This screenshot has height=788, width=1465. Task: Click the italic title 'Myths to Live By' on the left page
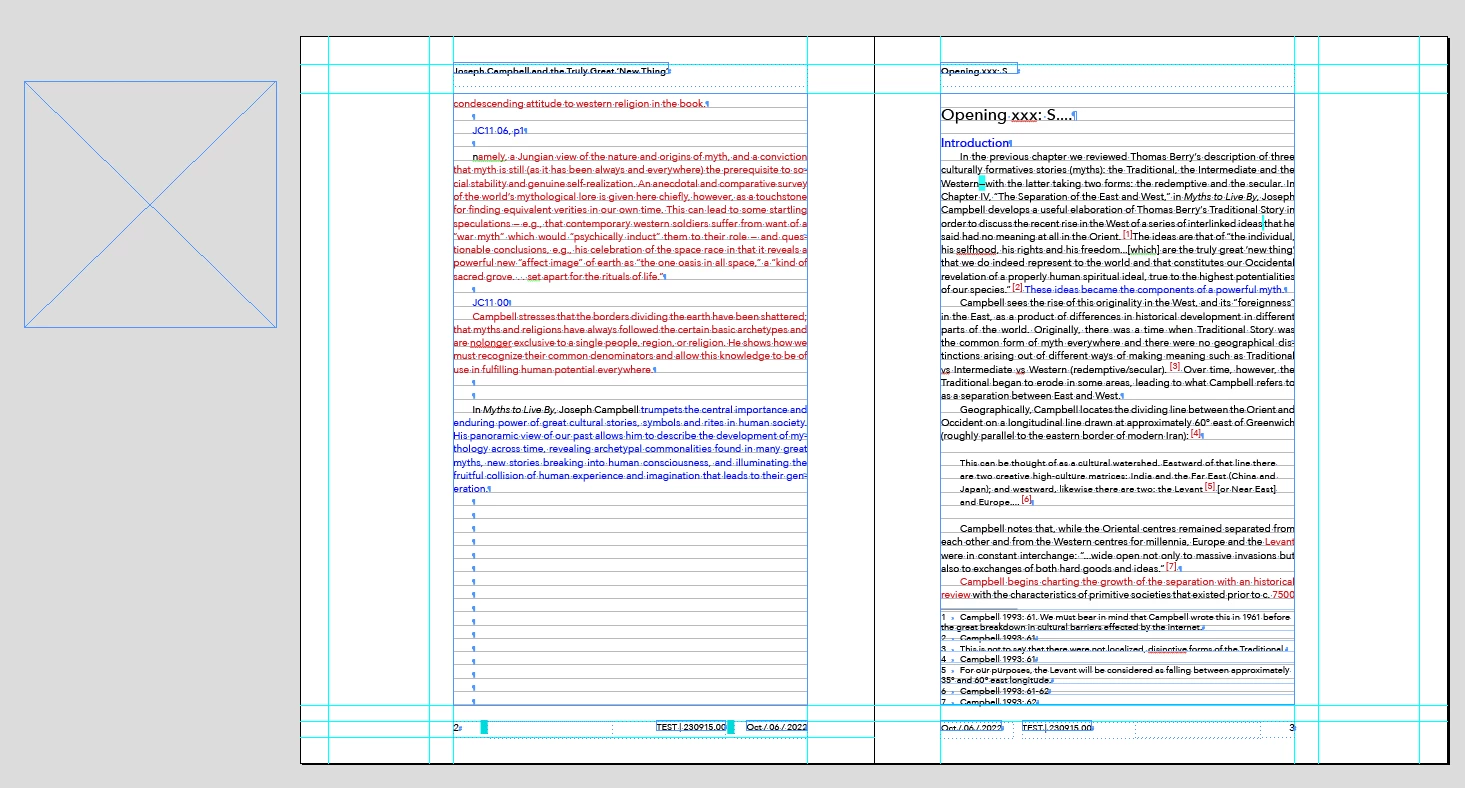pyautogui.click(x=519, y=410)
